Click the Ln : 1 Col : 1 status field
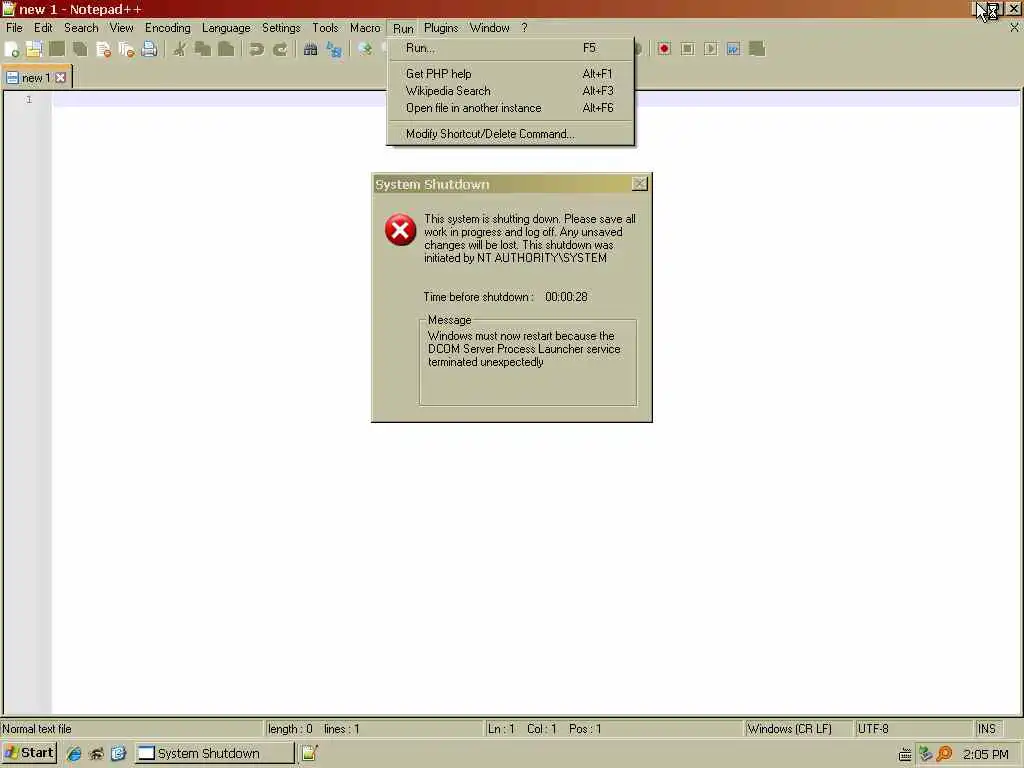This screenshot has height=768, width=1024. (x=544, y=729)
